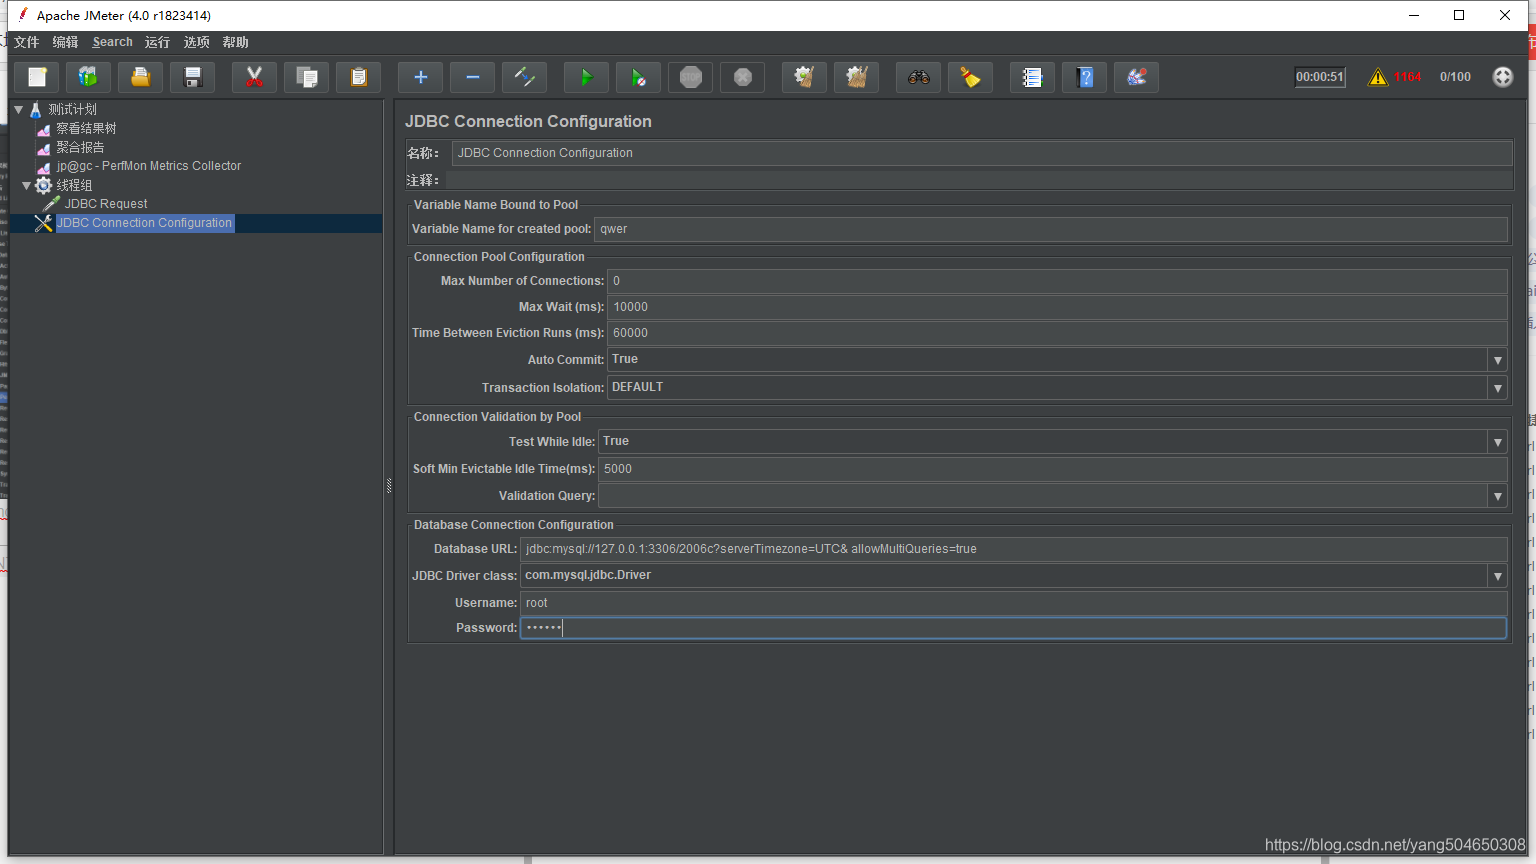Open the 帮助 menu
Image resolution: width=1536 pixels, height=864 pixels.
[235, 42]
